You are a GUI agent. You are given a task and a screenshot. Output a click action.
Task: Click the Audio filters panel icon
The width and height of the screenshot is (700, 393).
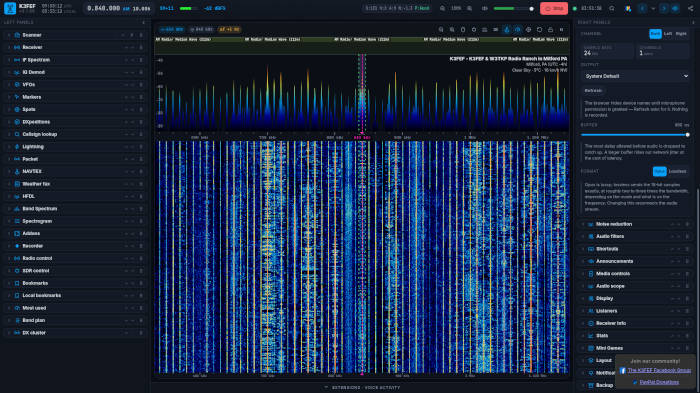click(x=591, y=237)
